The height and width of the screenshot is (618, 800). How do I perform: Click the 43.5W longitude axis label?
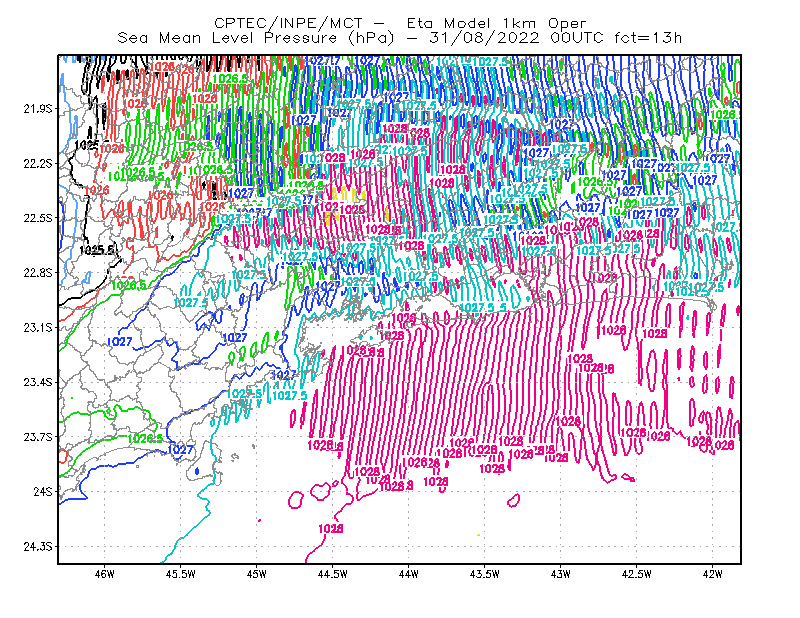485,574
